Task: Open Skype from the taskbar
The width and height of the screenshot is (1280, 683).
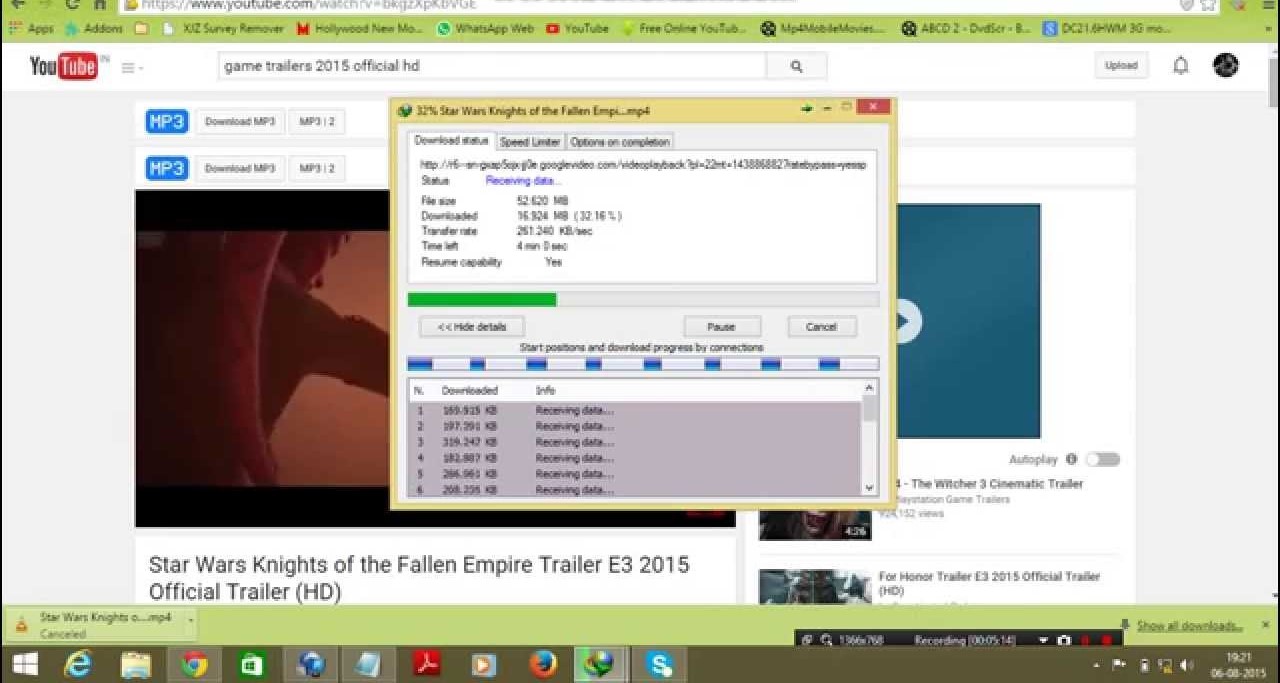Action: point(659,664)
